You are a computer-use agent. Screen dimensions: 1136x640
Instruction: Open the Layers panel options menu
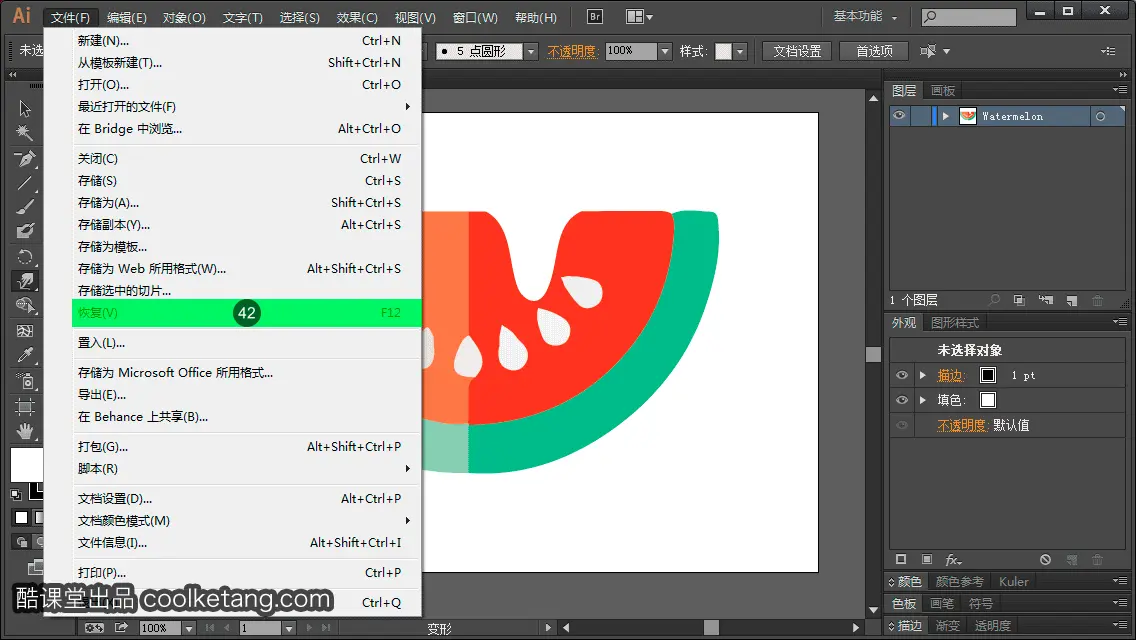point(1120,90)
